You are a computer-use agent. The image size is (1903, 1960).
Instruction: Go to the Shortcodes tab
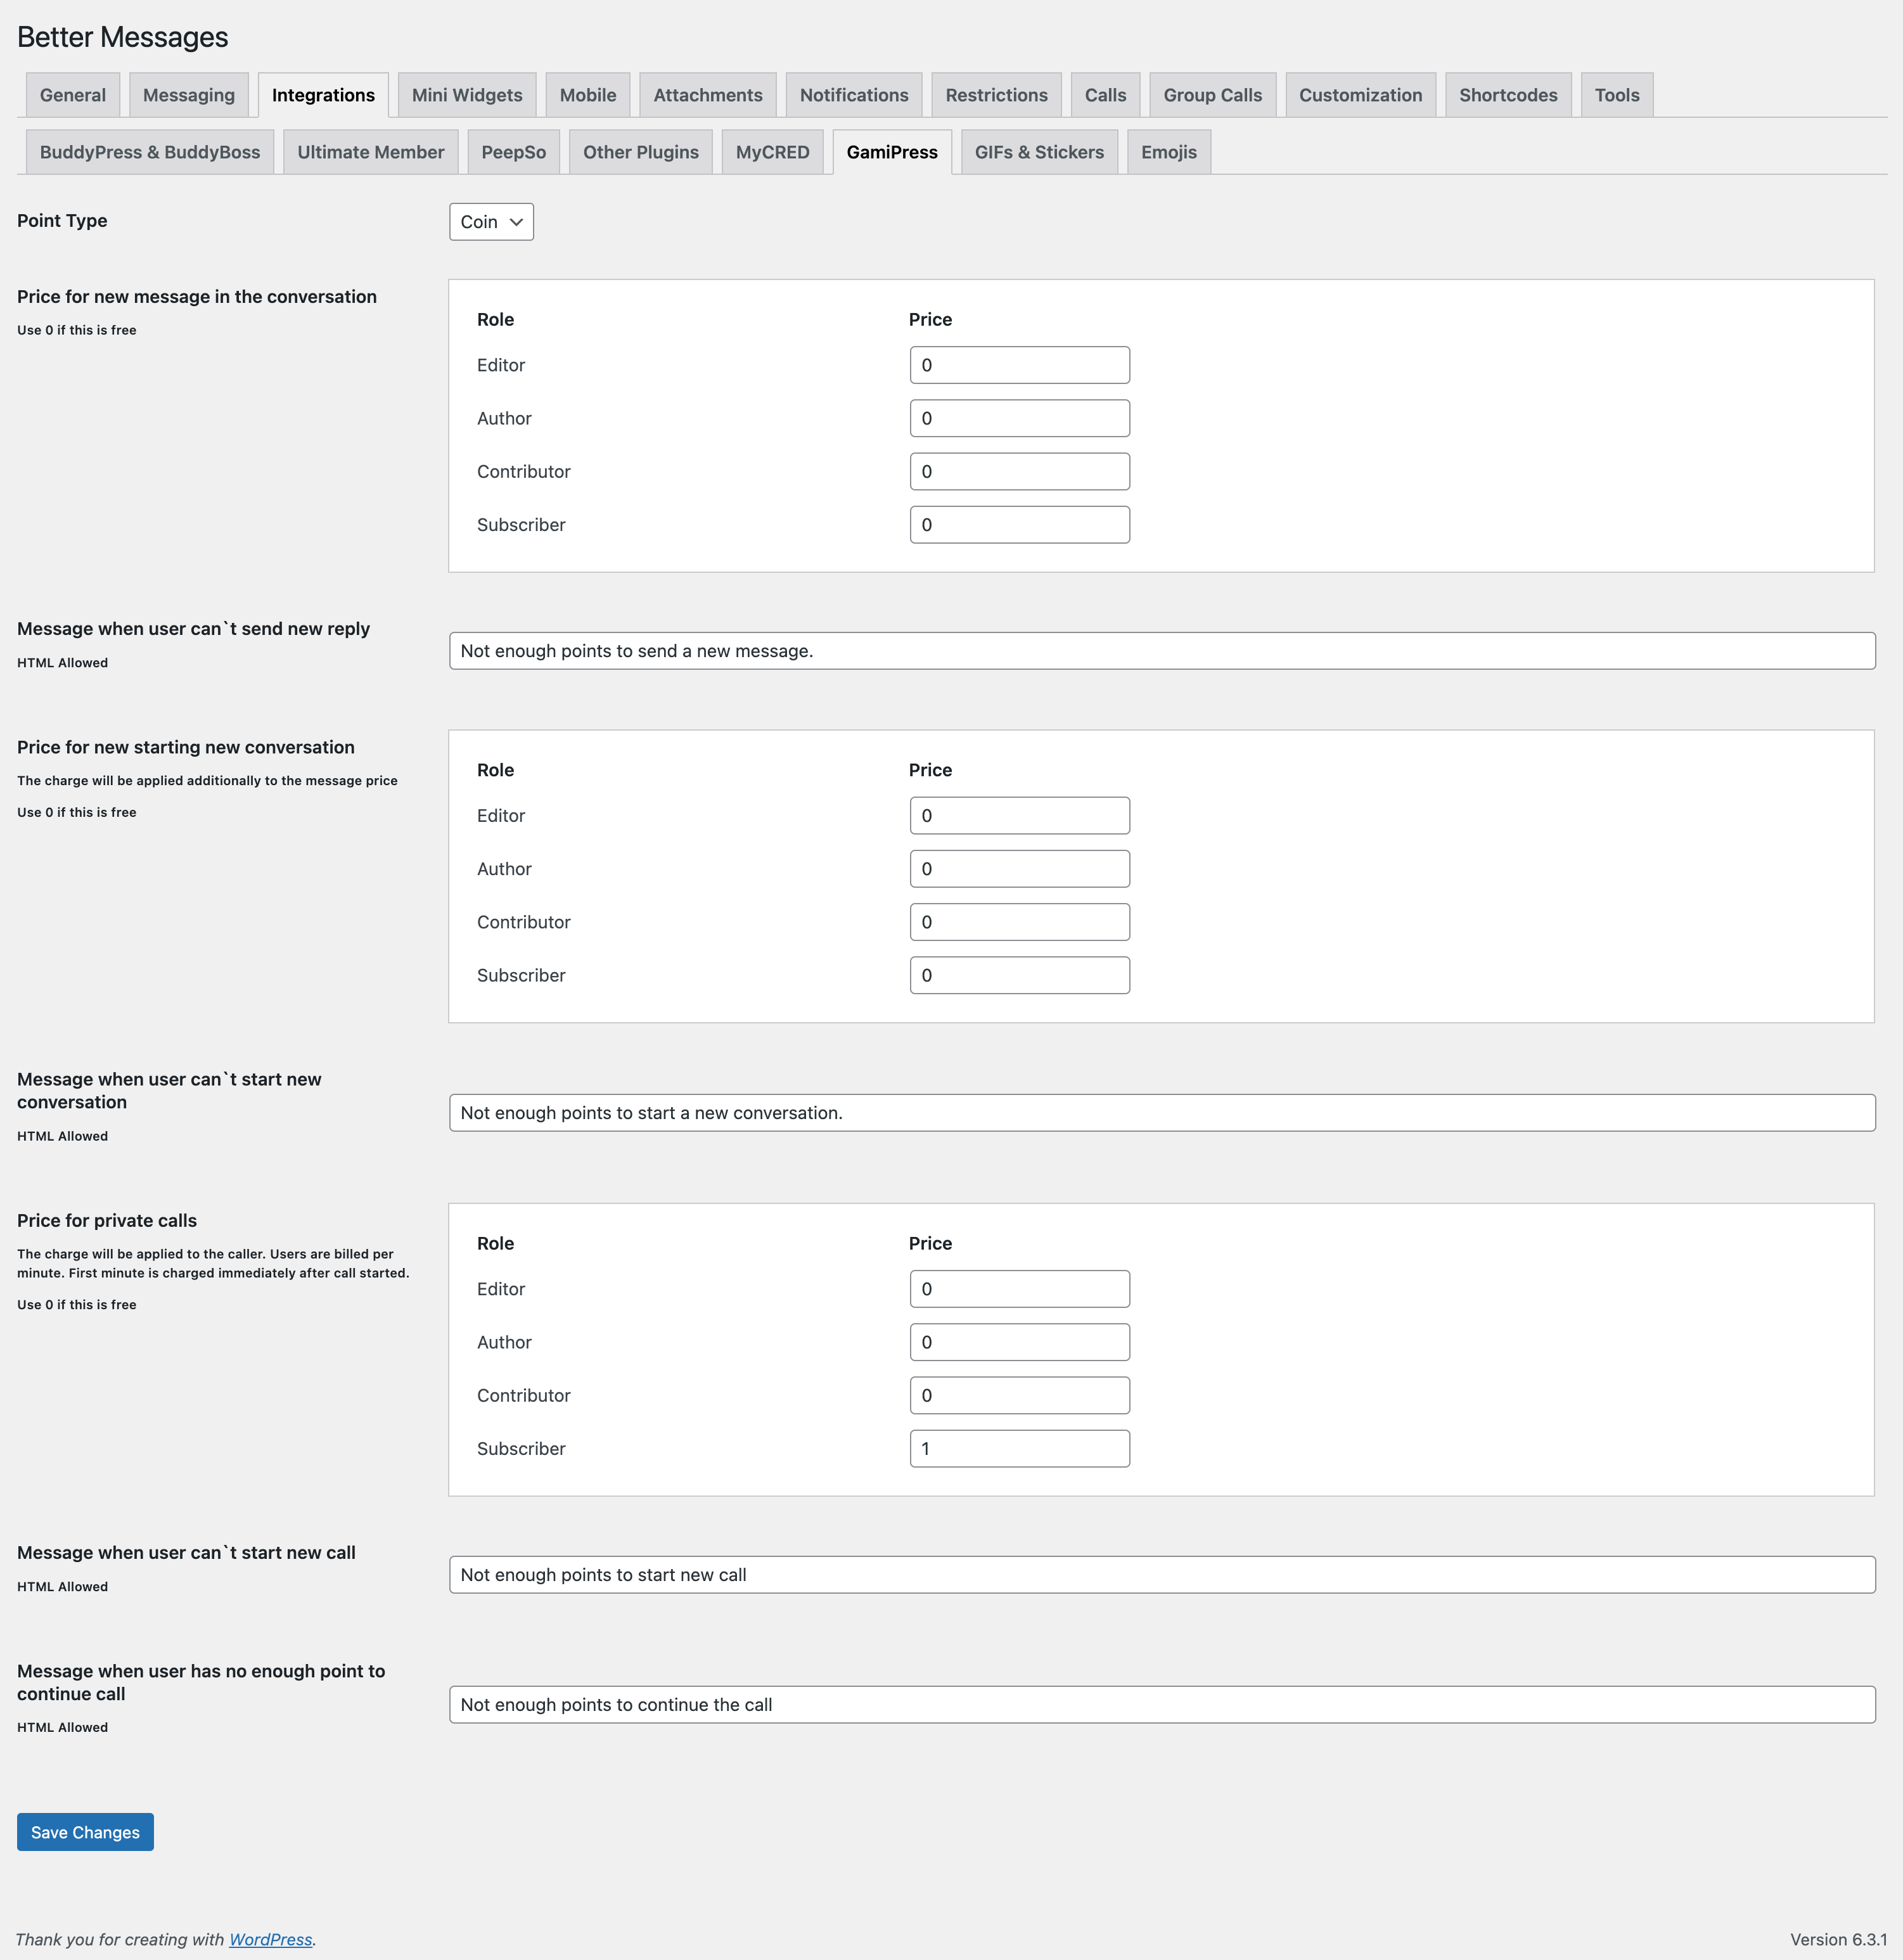(x=1508, y=95)
